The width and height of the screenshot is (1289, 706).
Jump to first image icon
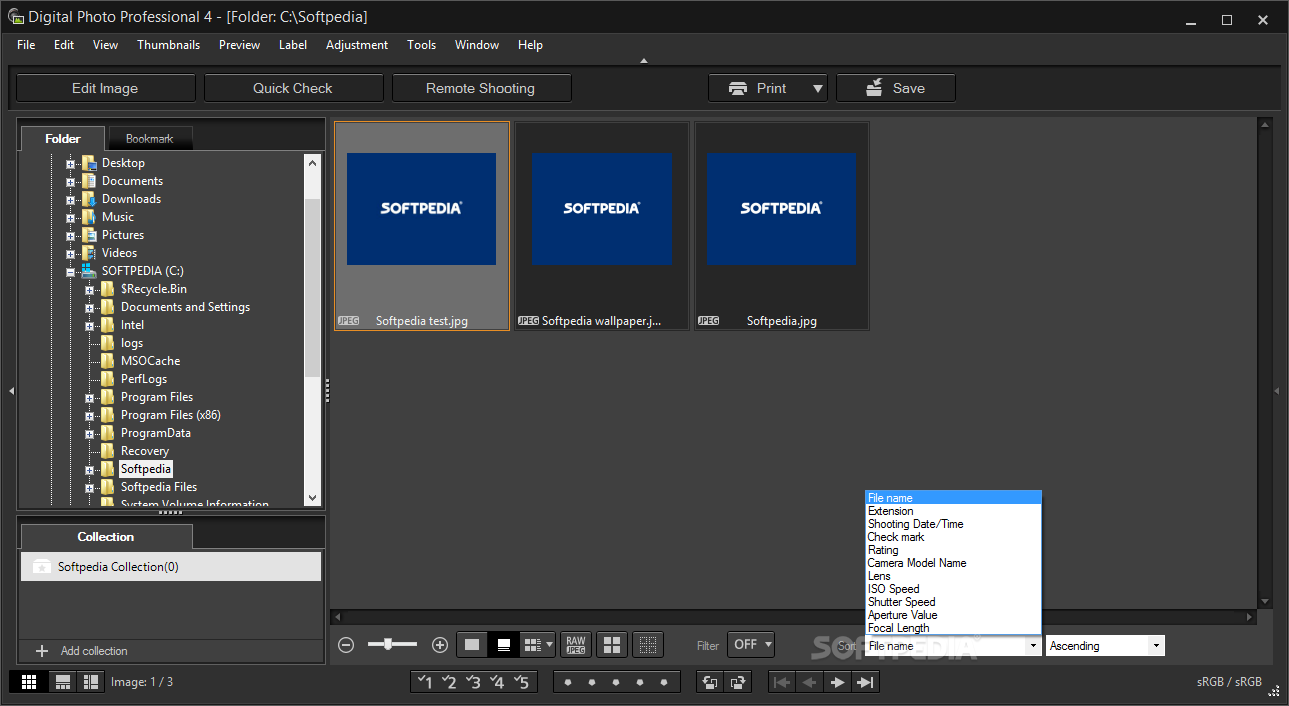coord(782,682)
